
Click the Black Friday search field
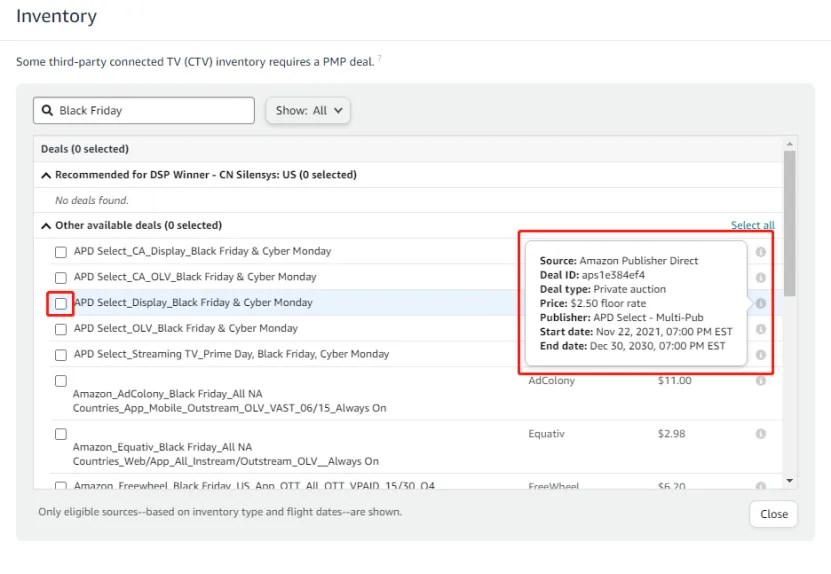(x=144, y=110)
